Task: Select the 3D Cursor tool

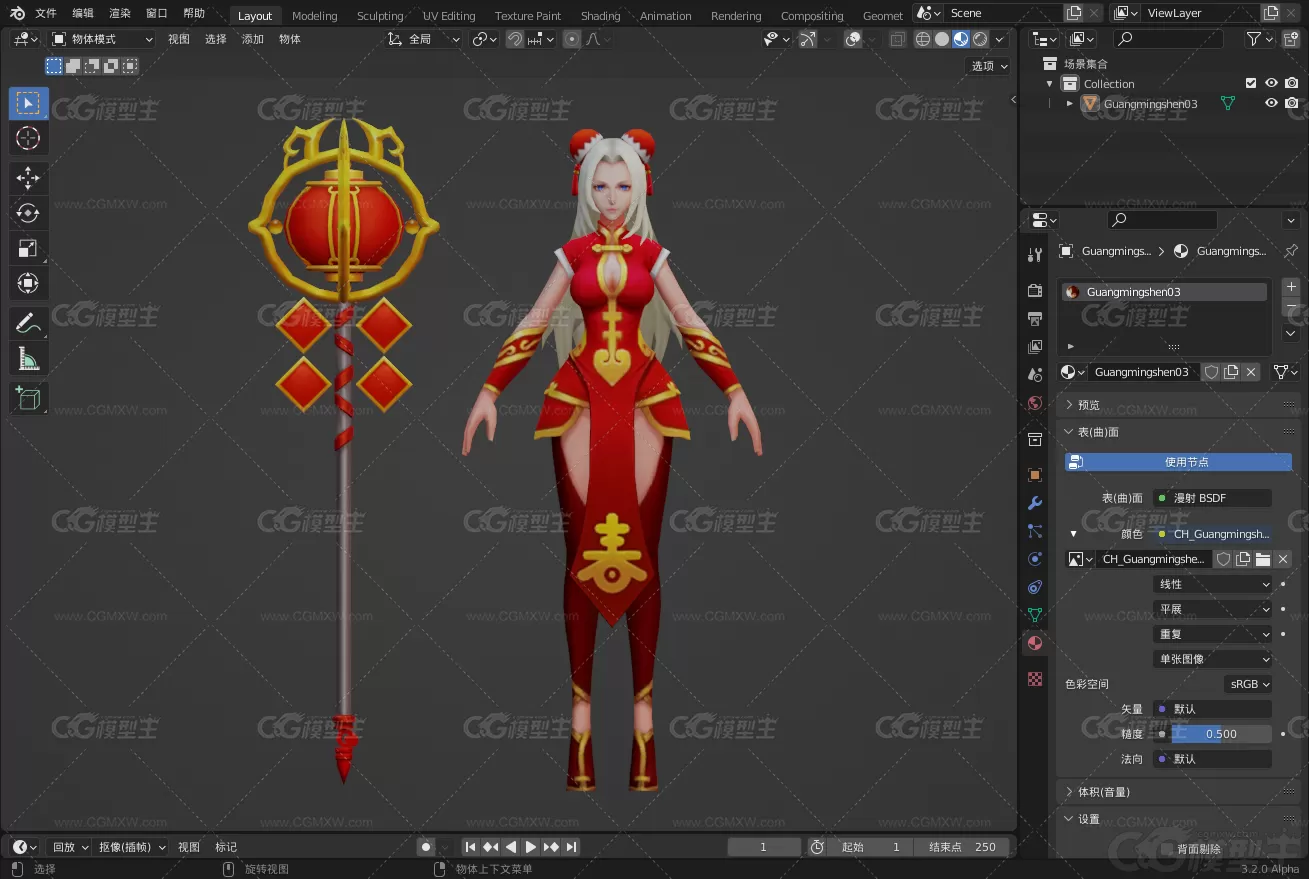Action: pos(28,139)
